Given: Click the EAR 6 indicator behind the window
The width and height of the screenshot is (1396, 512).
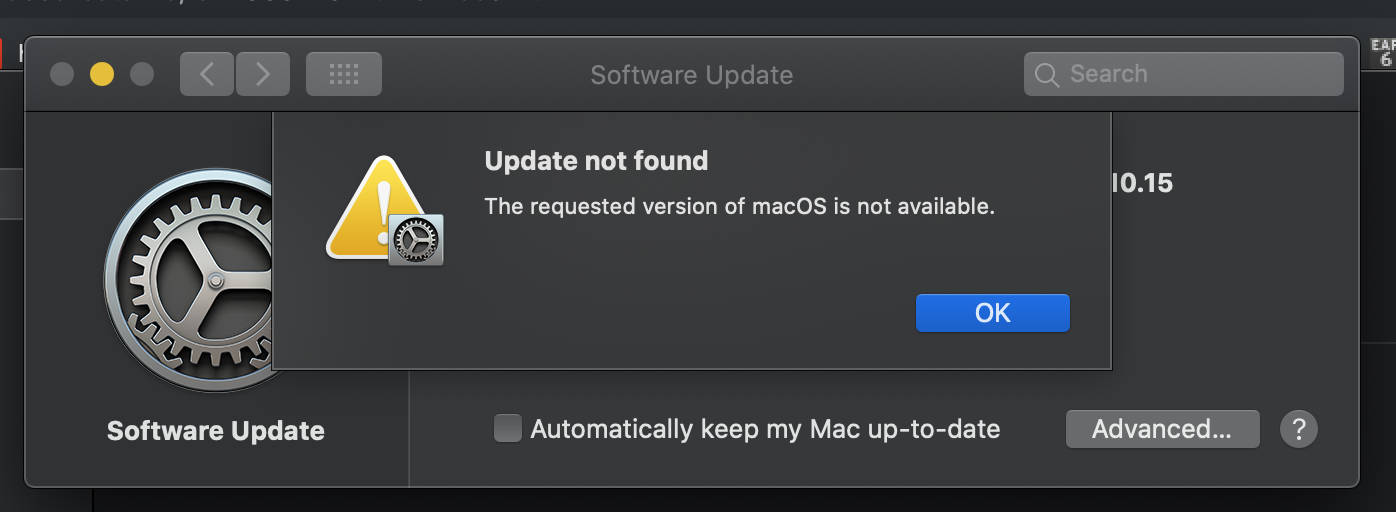Looking at the screenshot, I should coord(1382,53).
